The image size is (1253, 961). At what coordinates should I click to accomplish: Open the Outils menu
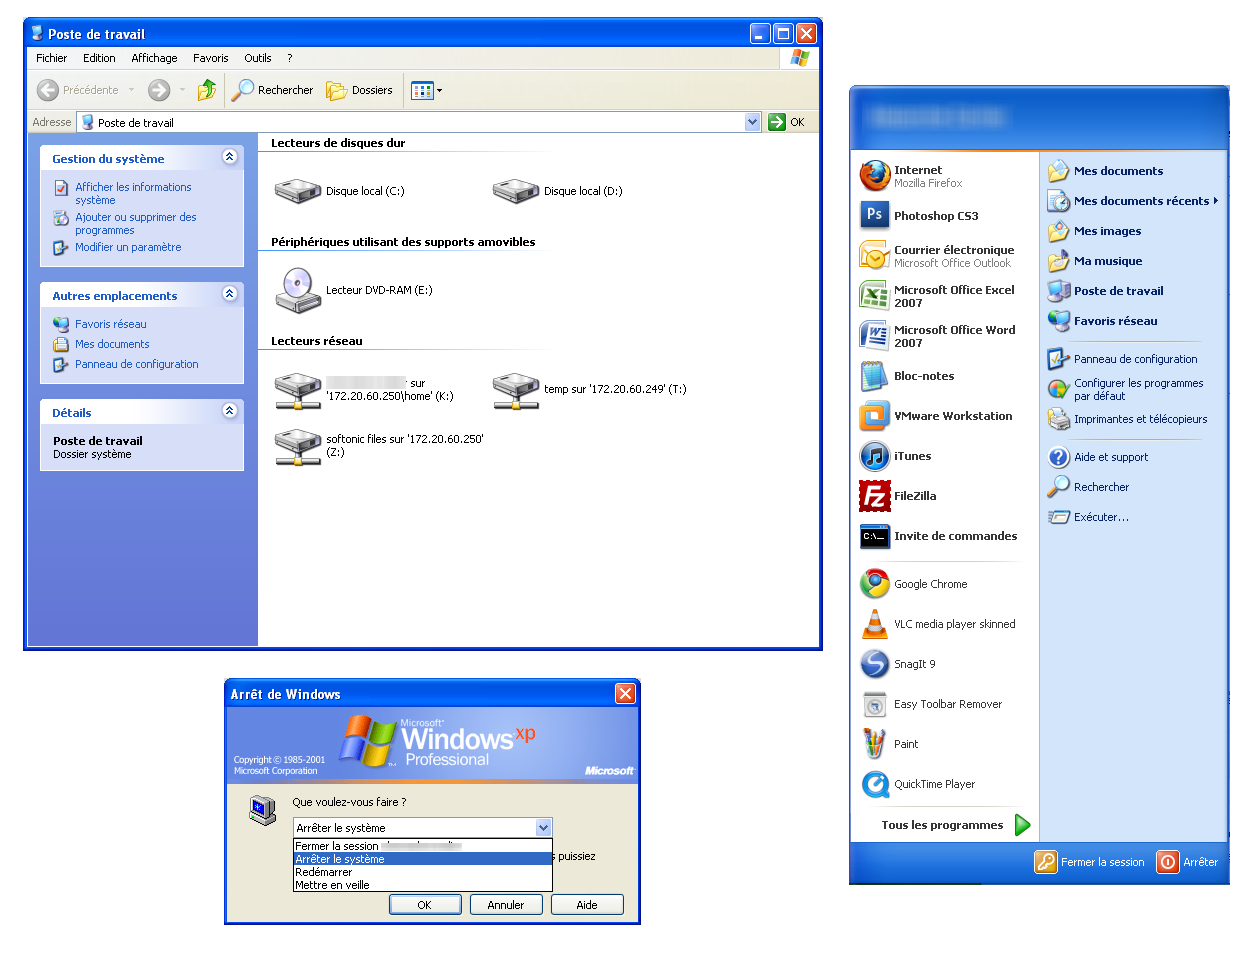[x=257, y=58]
